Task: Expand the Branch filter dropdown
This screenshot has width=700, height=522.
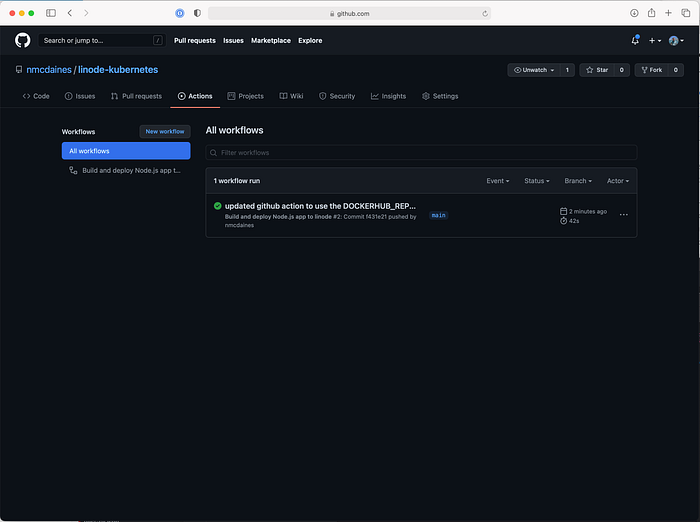Action: pyautogui.click(x=578, y=181)
